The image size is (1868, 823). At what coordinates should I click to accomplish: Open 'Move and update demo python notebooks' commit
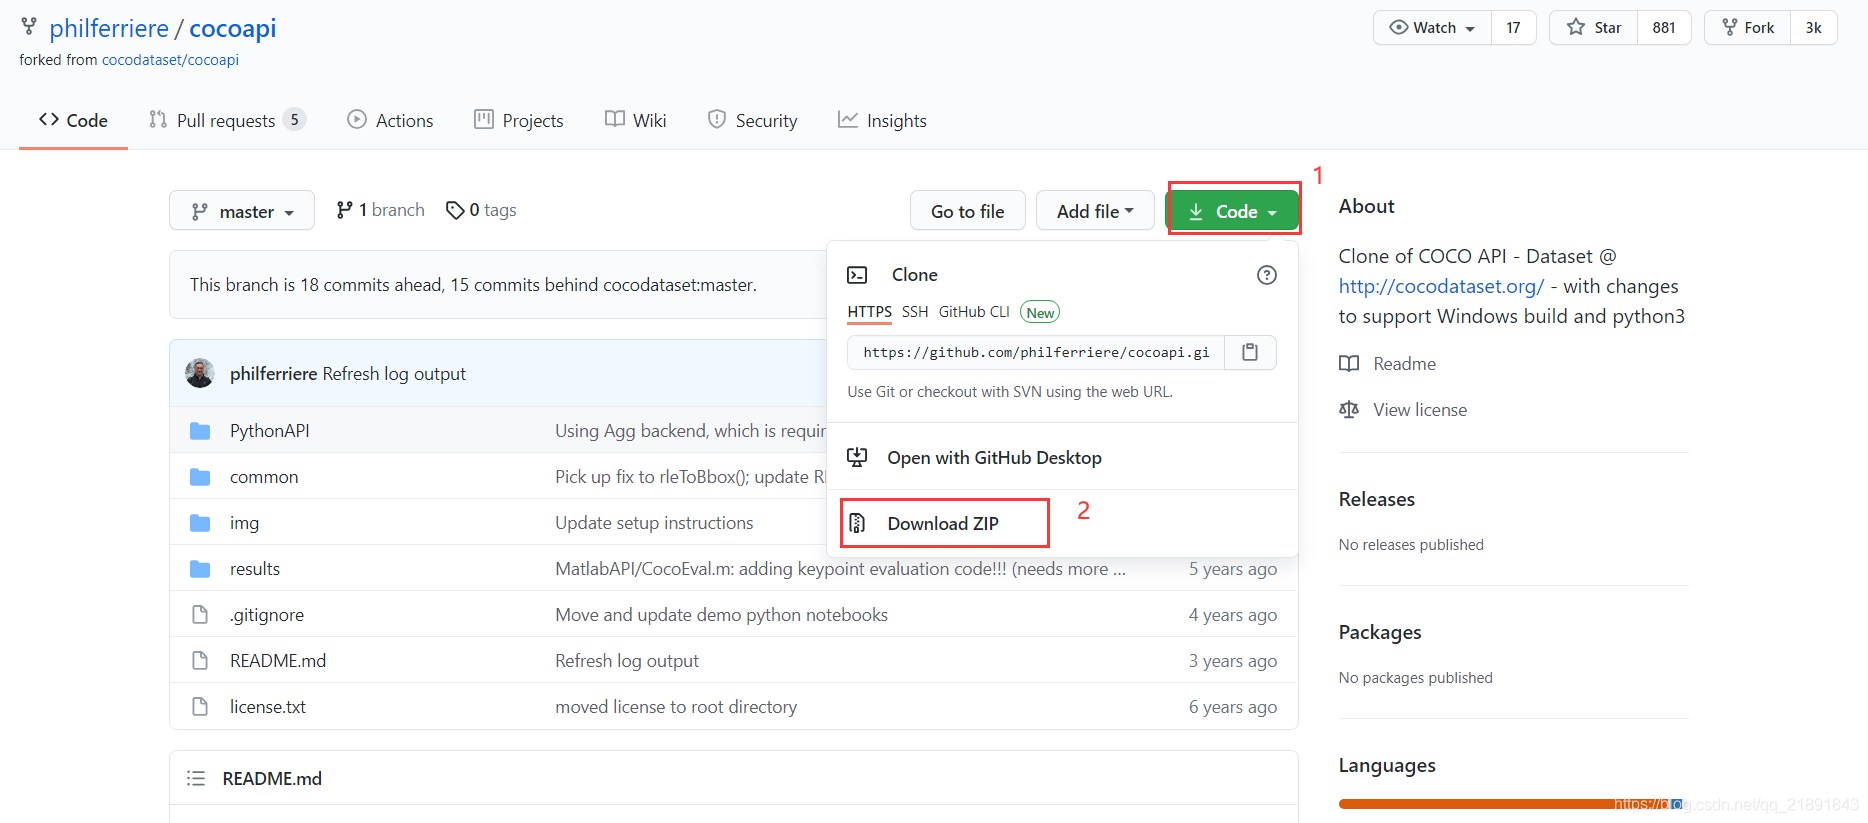tap(721, 615)
